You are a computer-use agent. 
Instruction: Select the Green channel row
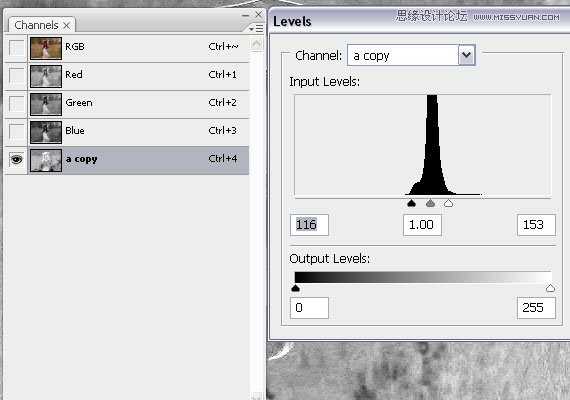[x=127, y=103]
